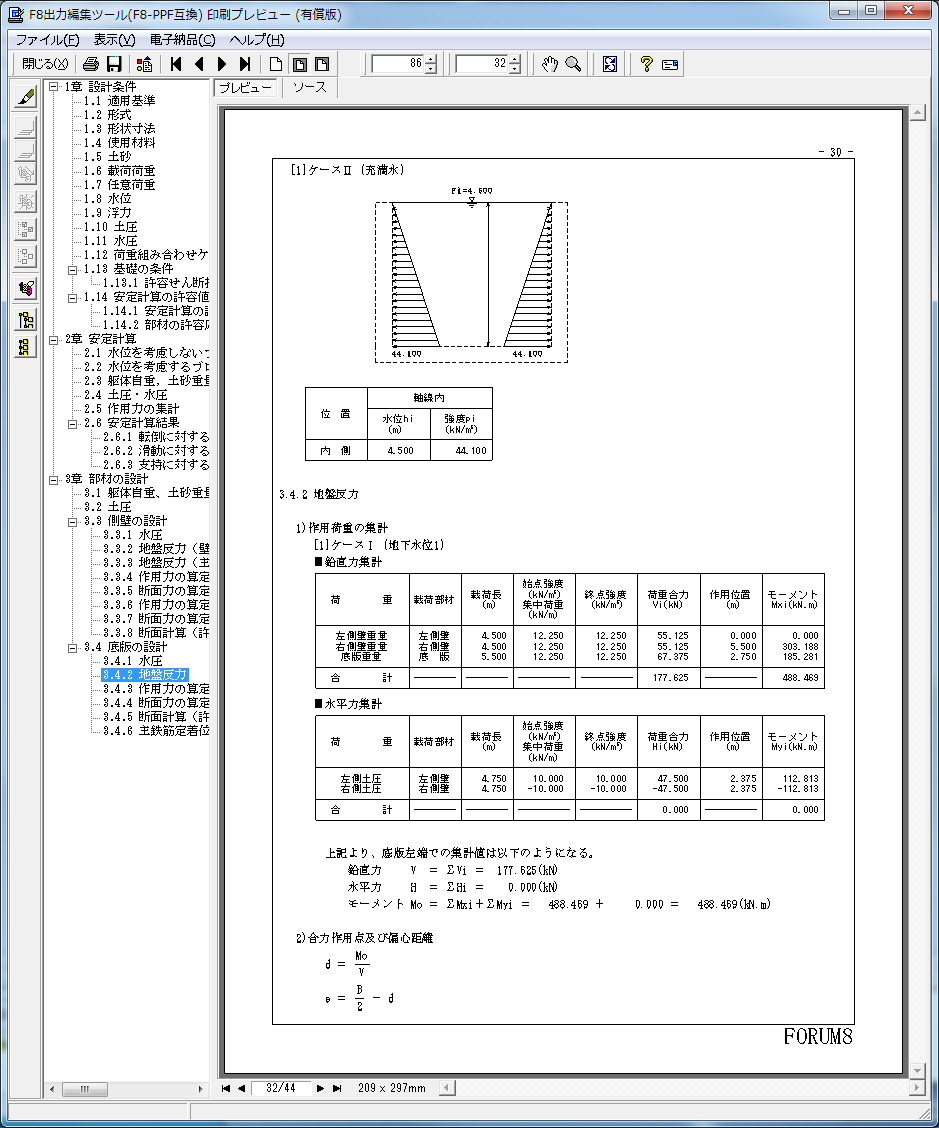Go to next page toolbar arrow

click(x=222, y=64)
